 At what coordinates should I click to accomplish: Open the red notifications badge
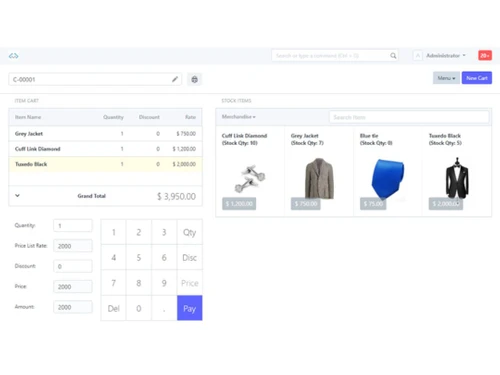tap(485, 56)
